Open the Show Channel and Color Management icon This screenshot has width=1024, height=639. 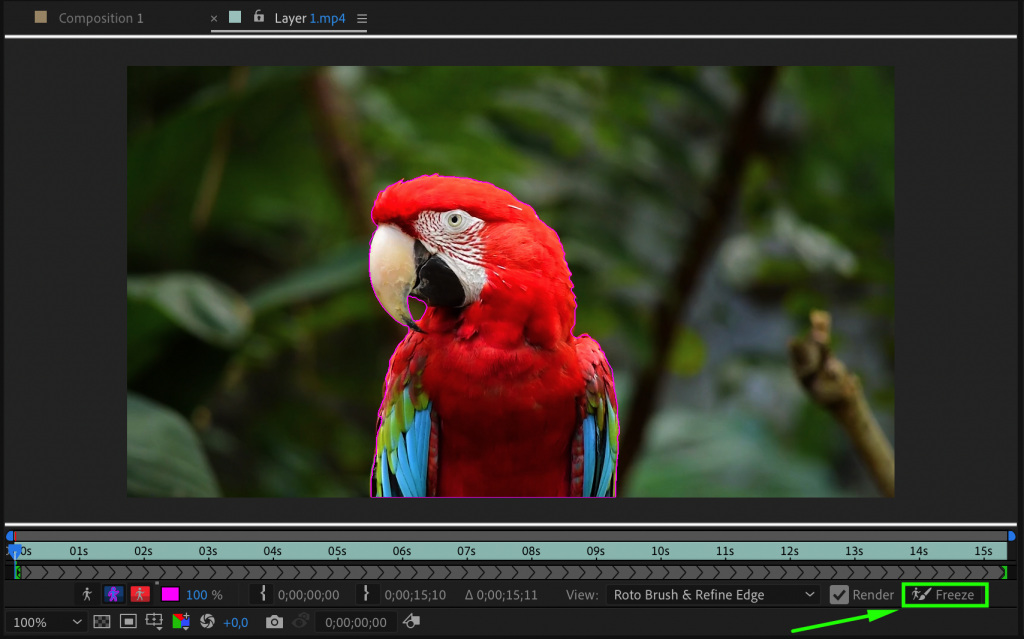tap(181, 621)
